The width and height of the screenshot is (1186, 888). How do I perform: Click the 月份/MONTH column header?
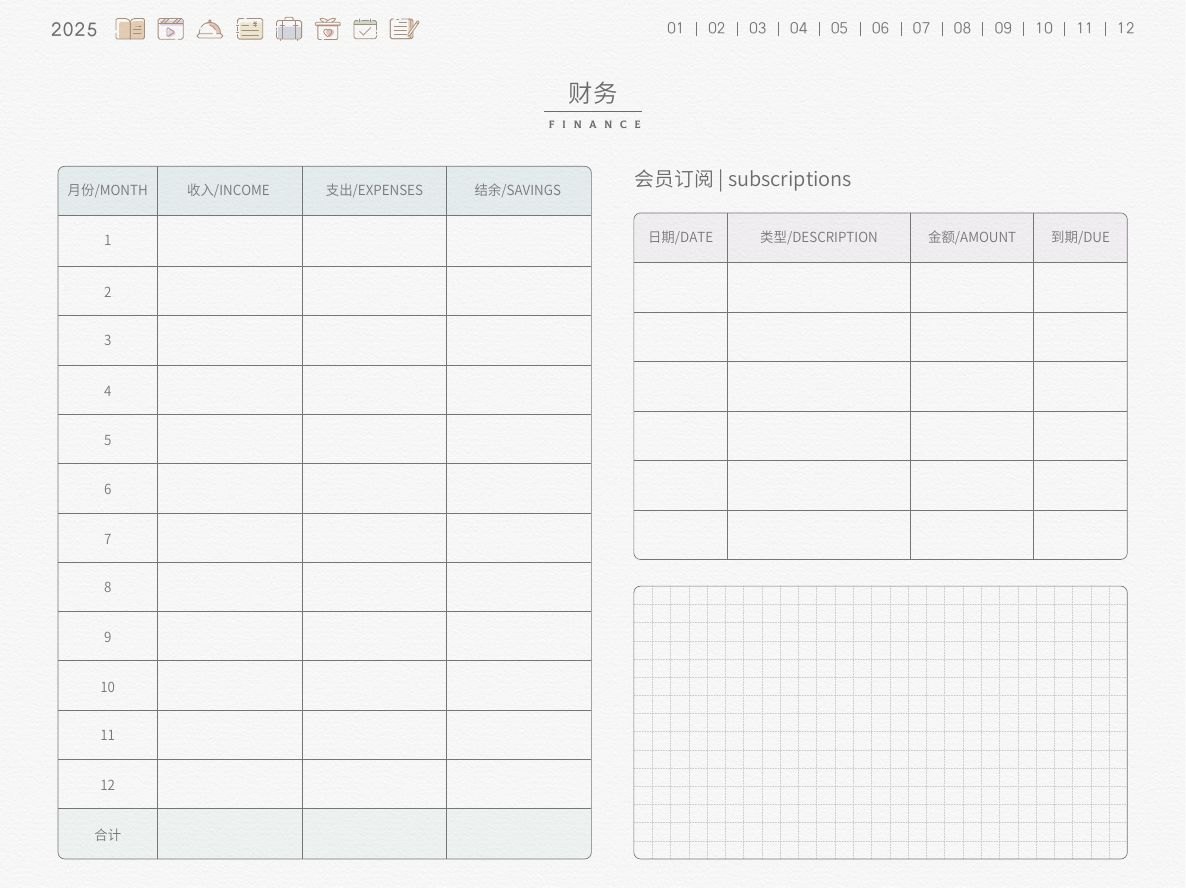tap(107, 191)
